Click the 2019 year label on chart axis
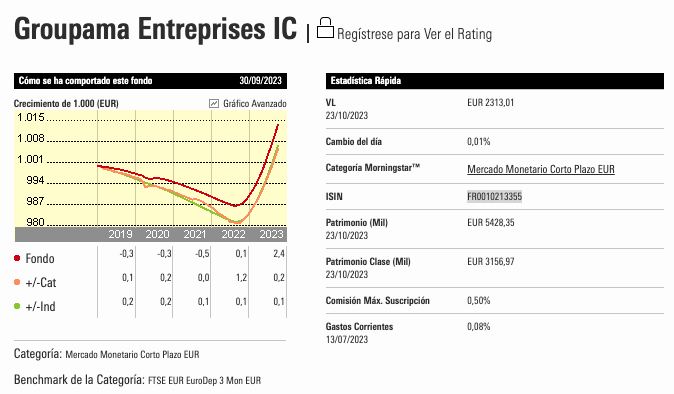Image resolution: width=674 pixels, height=394 pixels. [x=120, y=234]
